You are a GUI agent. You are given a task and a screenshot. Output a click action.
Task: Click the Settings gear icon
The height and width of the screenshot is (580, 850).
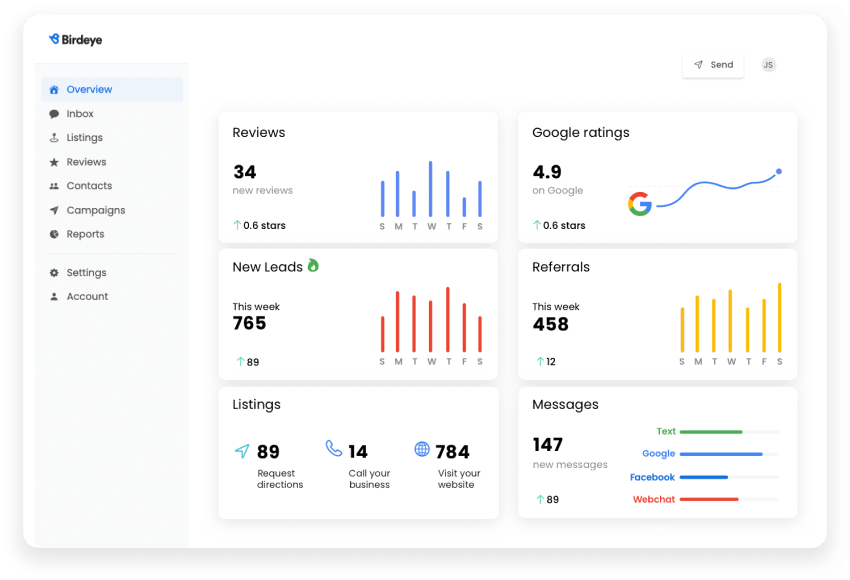click(x=54, y=273)
